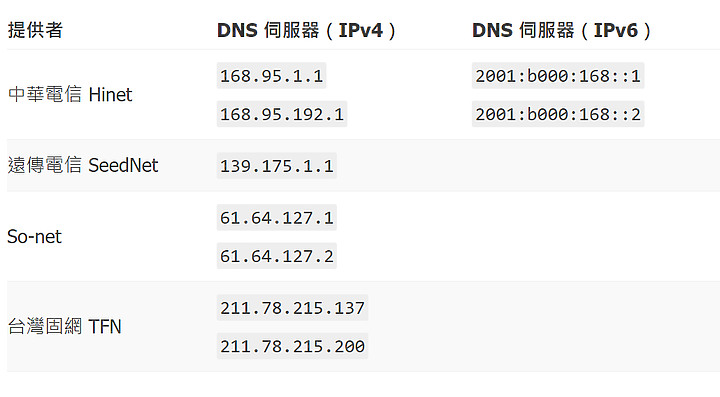This screenshot has height=397, width=720.
Task: Select the 遠傳電信 SeedNet provider name
Action: [83, 165]
